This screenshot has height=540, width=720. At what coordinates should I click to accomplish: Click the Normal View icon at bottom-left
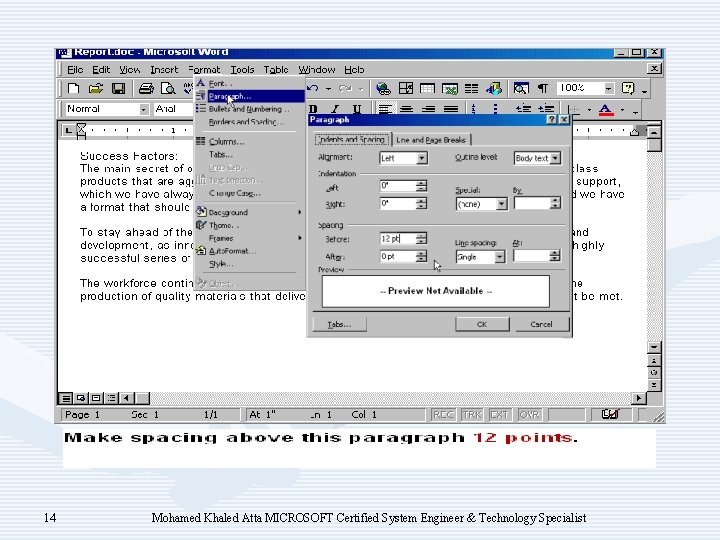tap(66, 398)
